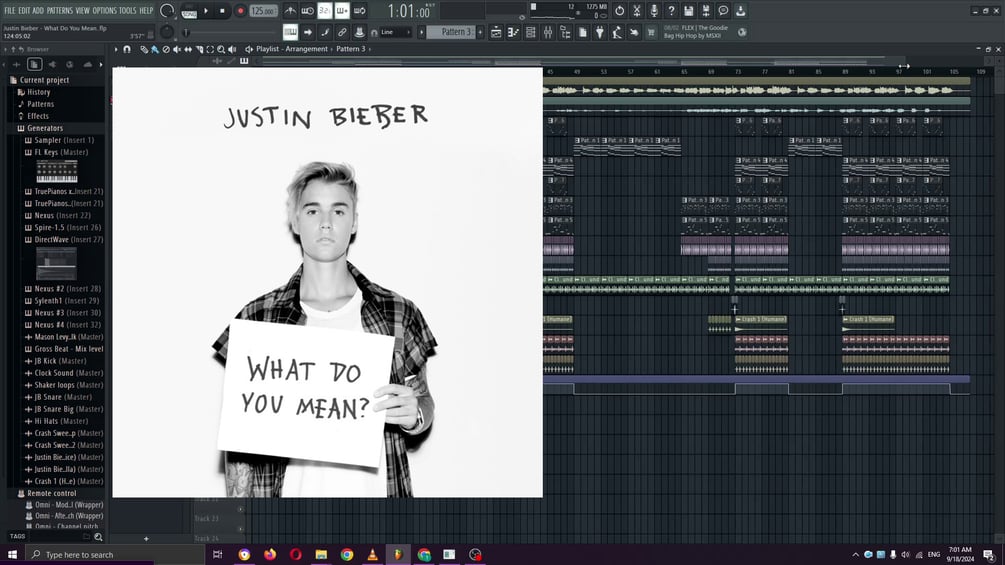Open the Pattern 3 selector
Viewport: 1005px width, 565px height.
tap(451, 32)
